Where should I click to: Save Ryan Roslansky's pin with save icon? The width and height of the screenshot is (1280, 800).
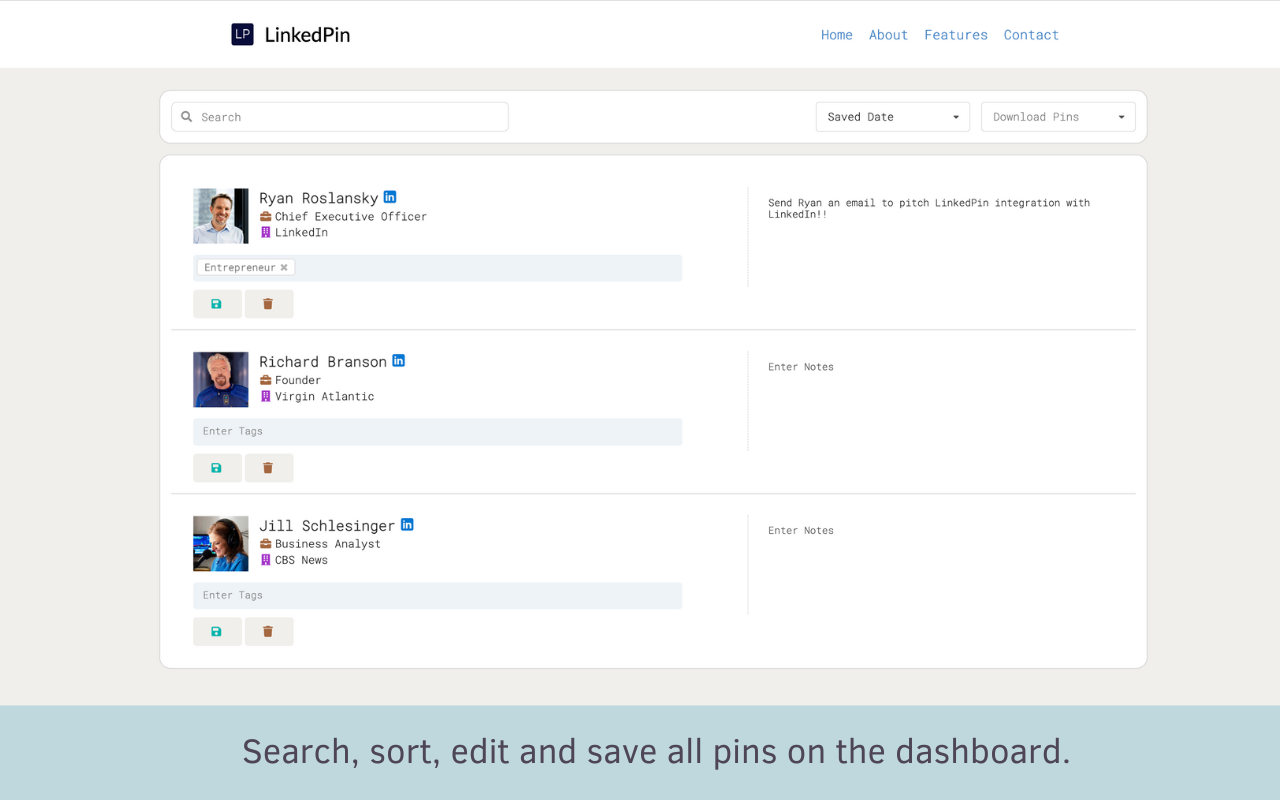click(x=217, y=304)
